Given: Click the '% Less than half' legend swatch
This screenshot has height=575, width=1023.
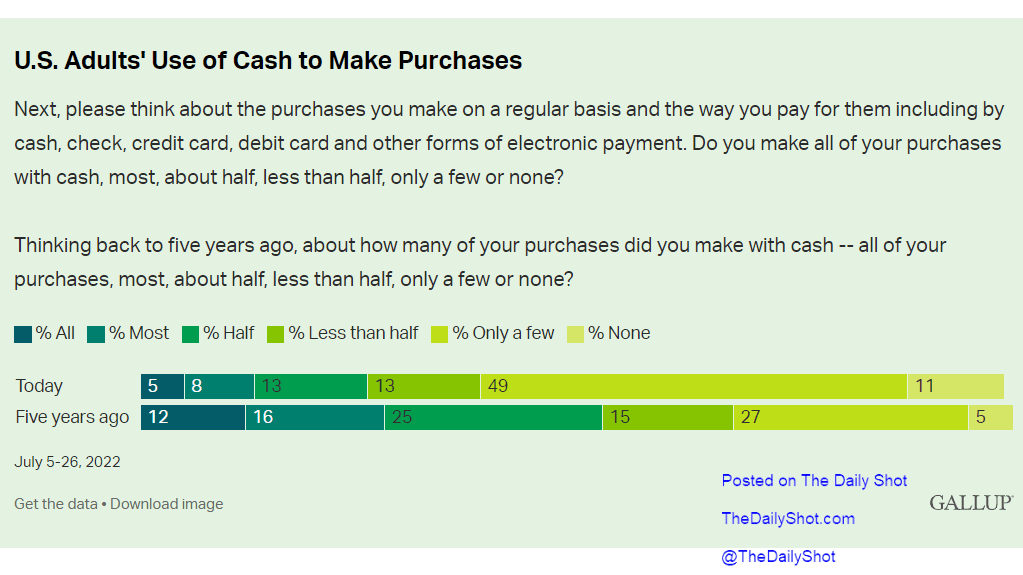Looking at the screenshot, I should tap(275, 335).
